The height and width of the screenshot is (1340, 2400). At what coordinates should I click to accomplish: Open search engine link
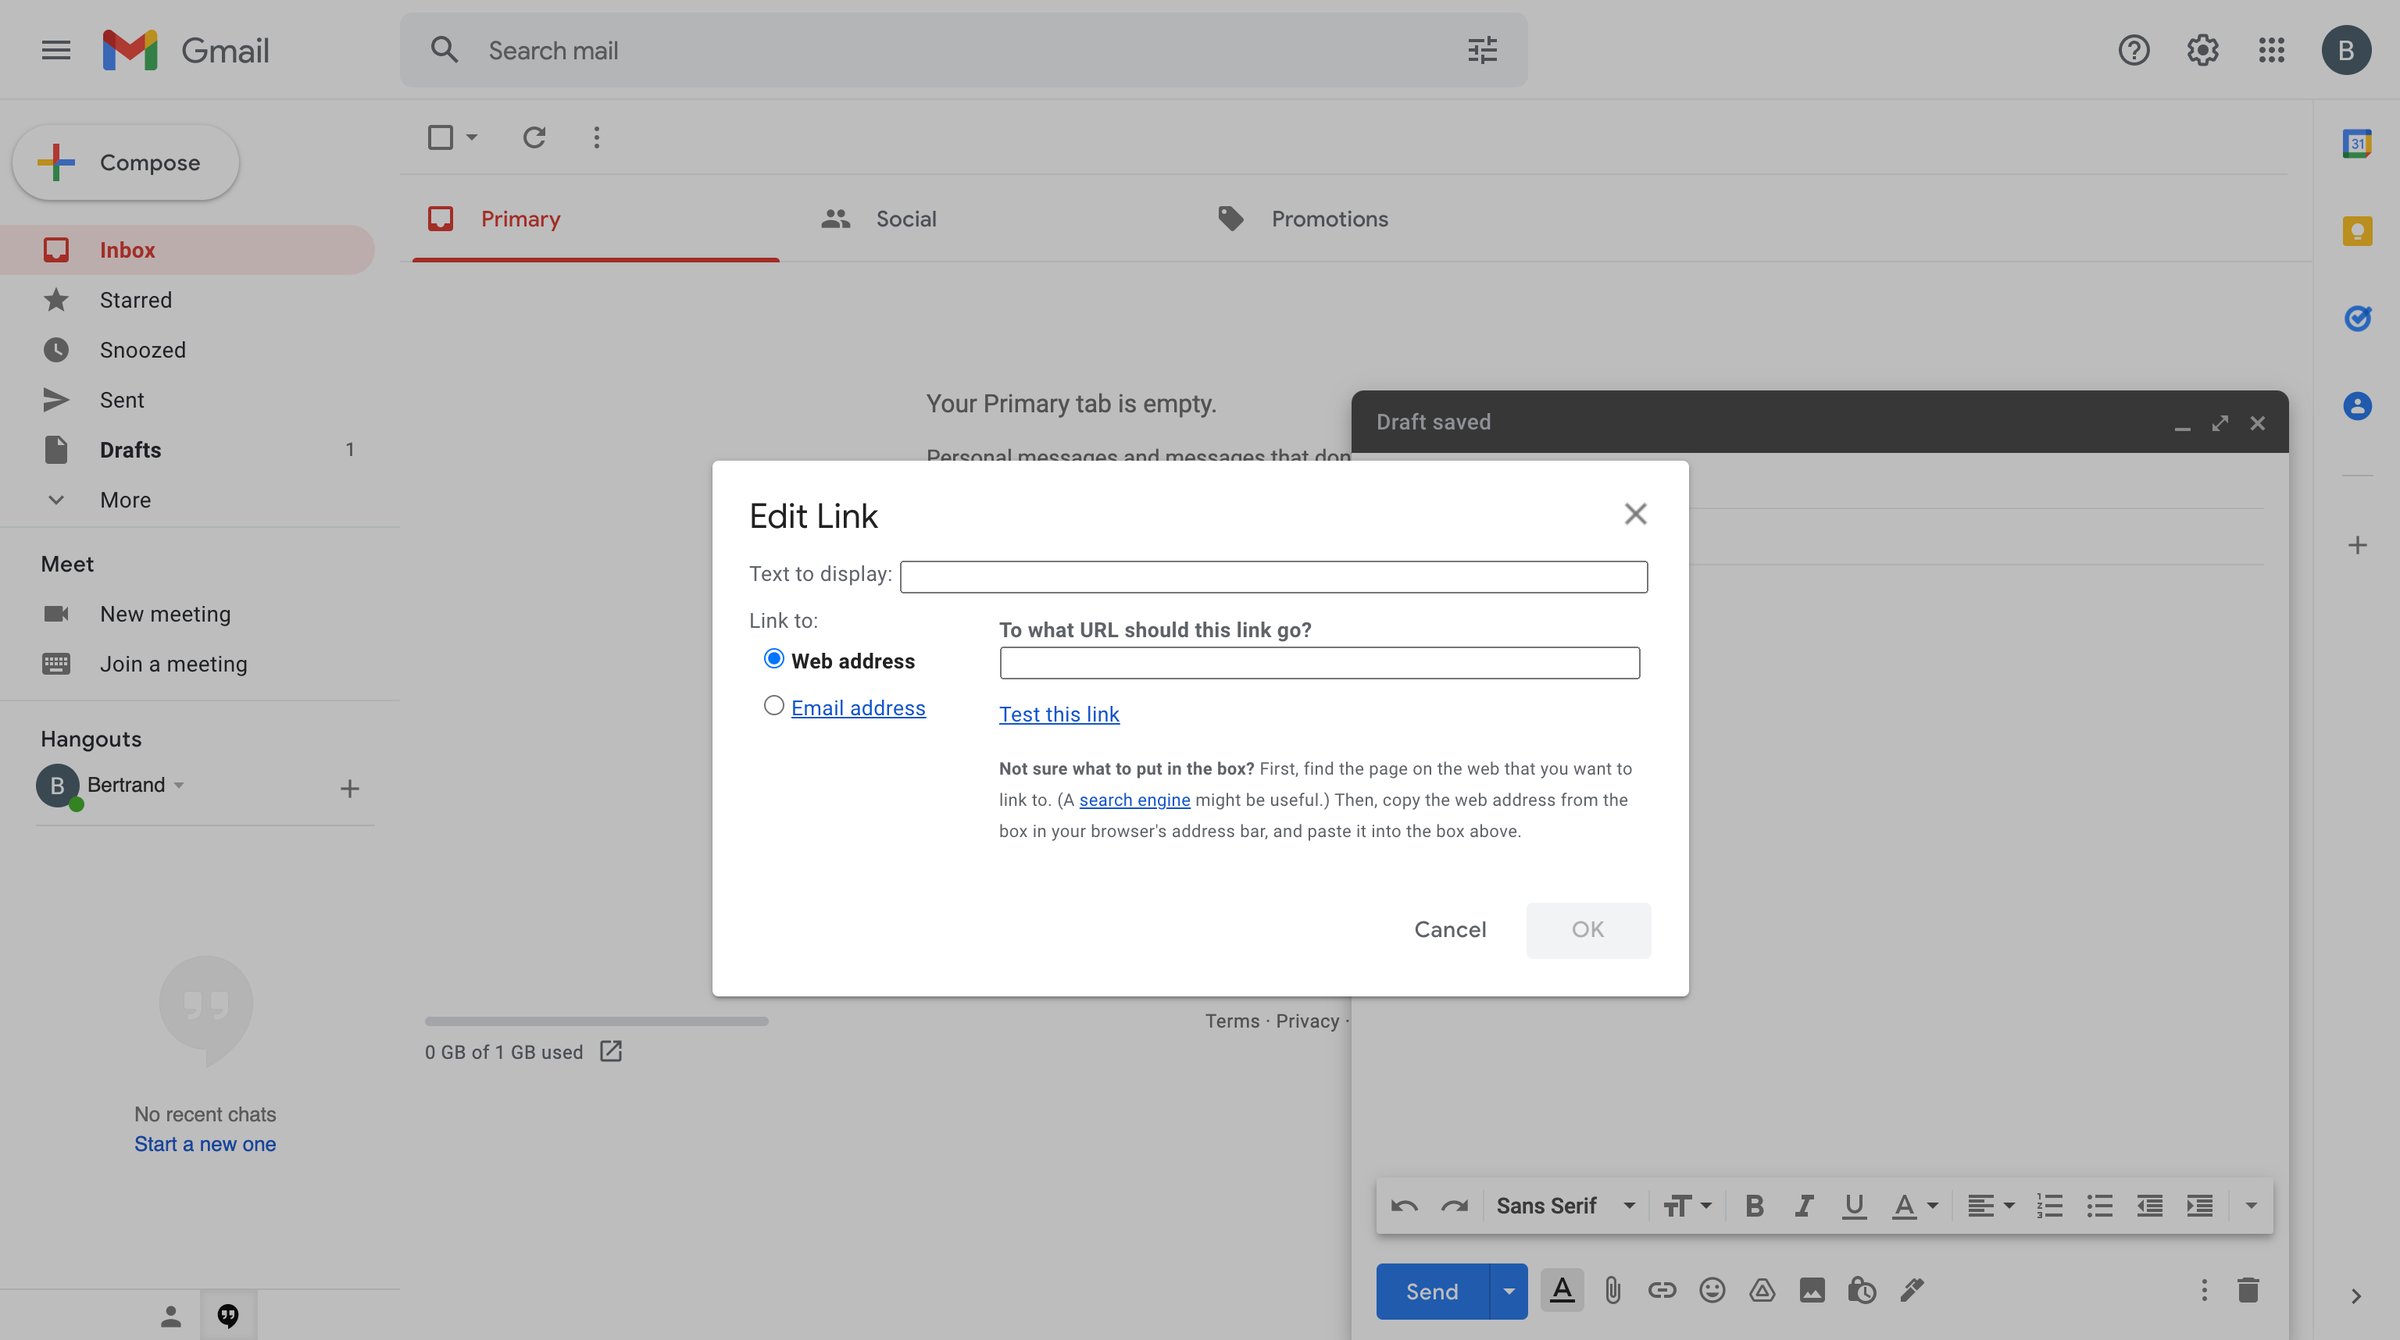coord(1134,800)
